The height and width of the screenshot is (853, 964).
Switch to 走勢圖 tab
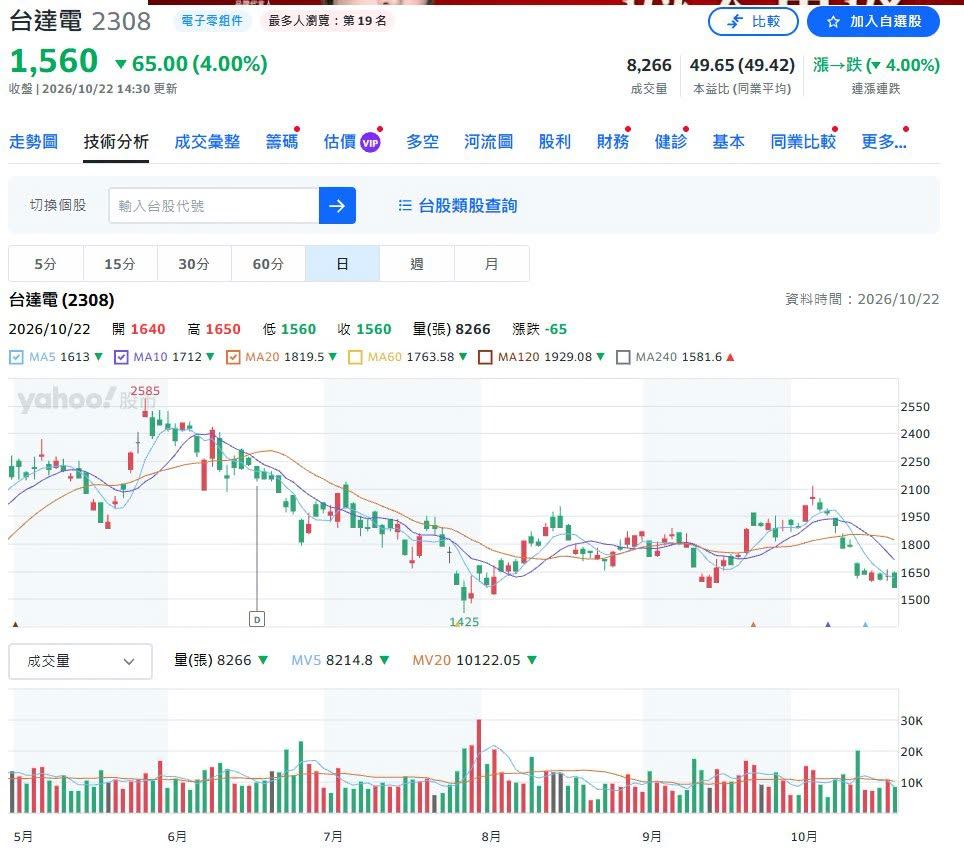33,141
